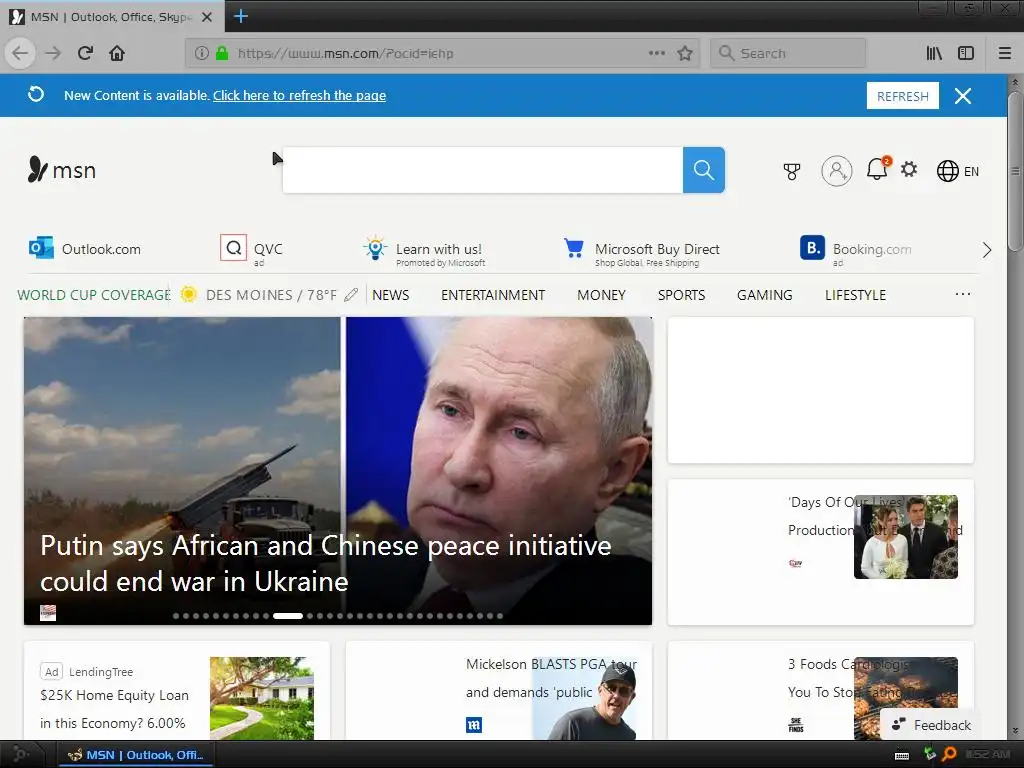1024x768 pixels.
Task: Open the Feedback button
Action: (931, 725)
